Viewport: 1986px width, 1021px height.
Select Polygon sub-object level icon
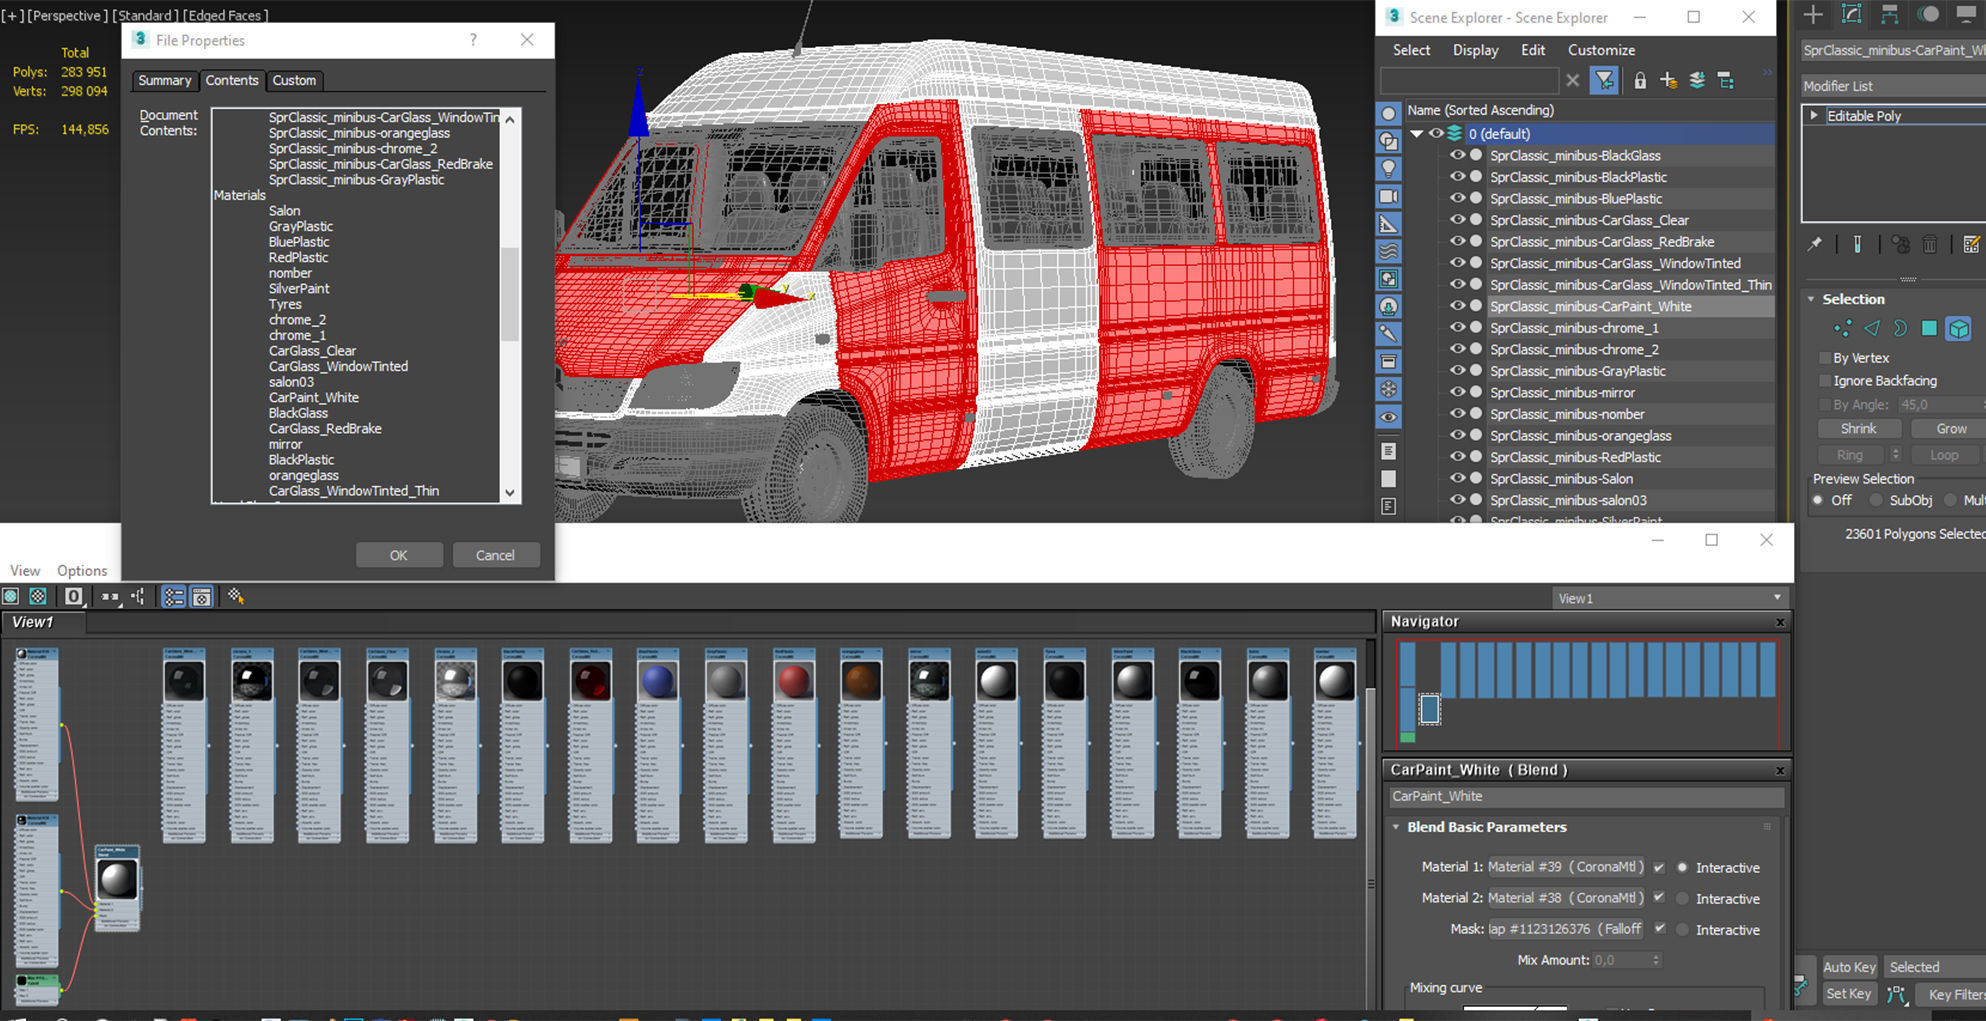(1929, 328)
